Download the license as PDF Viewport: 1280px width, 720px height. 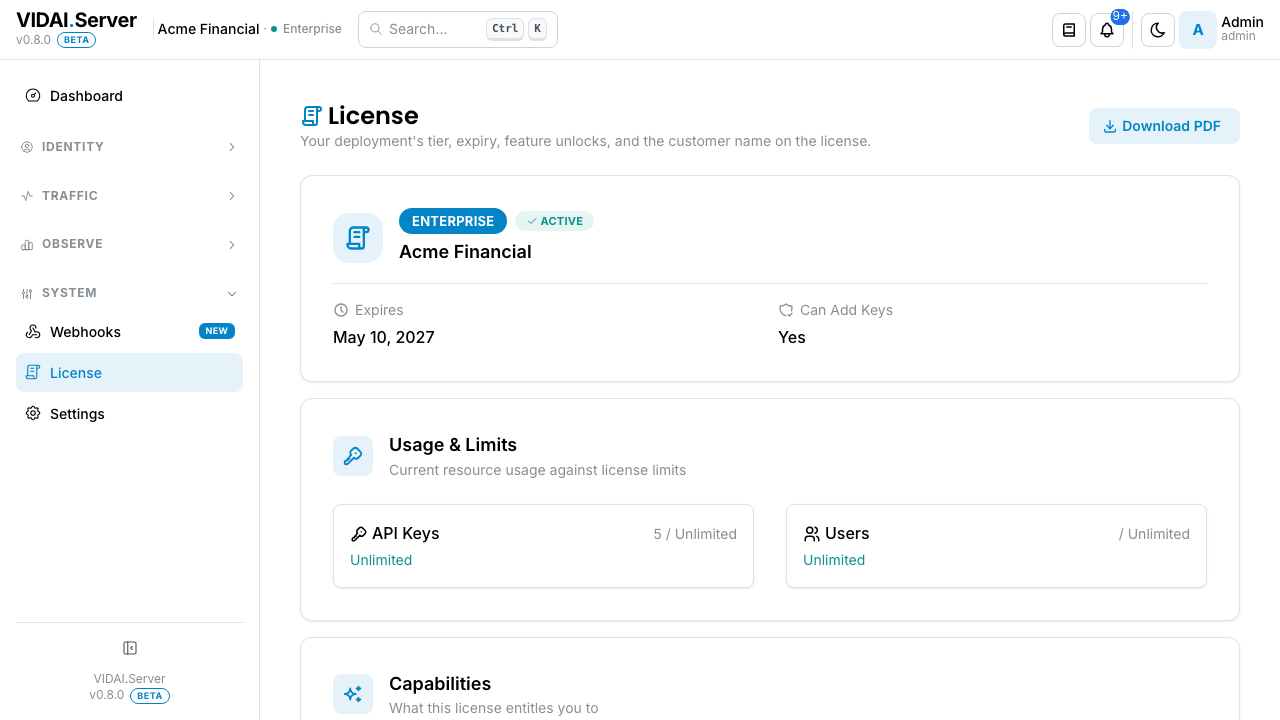pyautogui.click(x=1164, y=126)
